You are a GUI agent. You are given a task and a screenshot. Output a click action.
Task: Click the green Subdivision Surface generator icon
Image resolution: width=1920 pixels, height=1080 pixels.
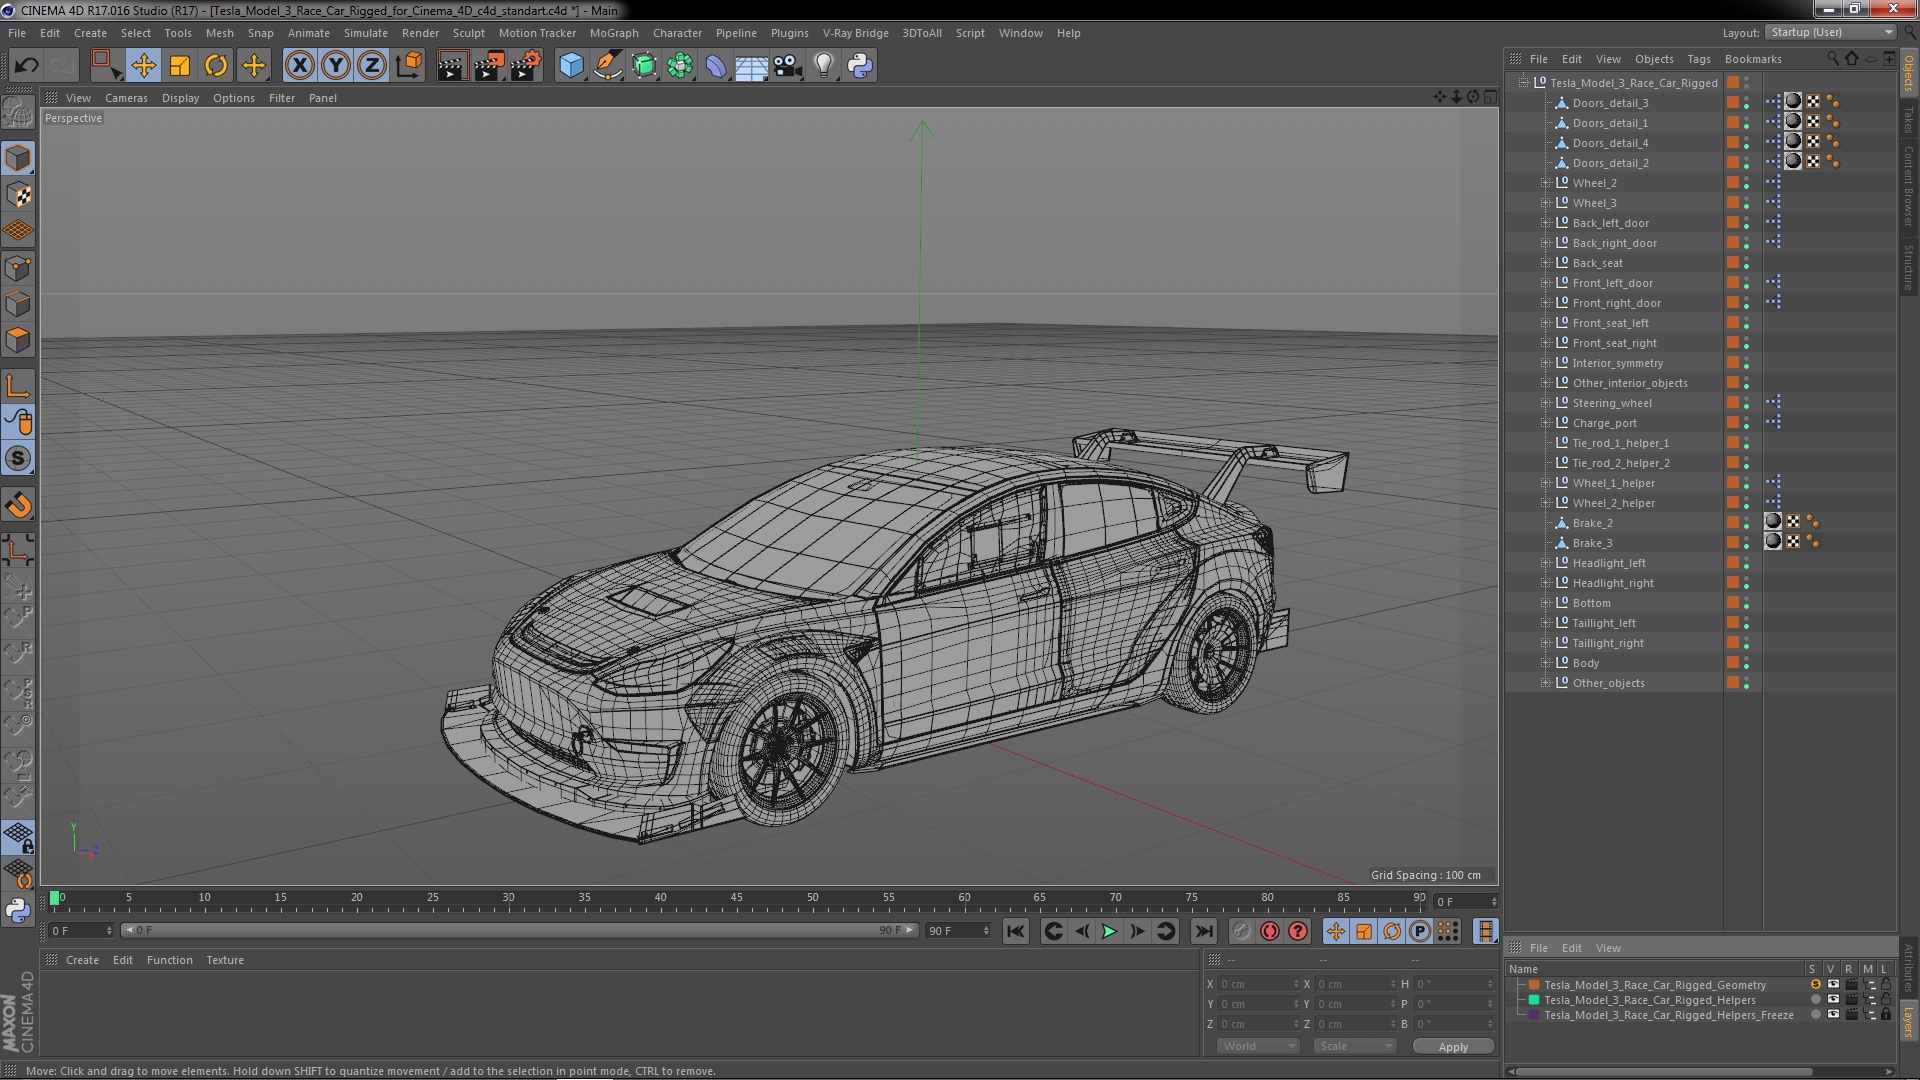(x=644, y=66)
